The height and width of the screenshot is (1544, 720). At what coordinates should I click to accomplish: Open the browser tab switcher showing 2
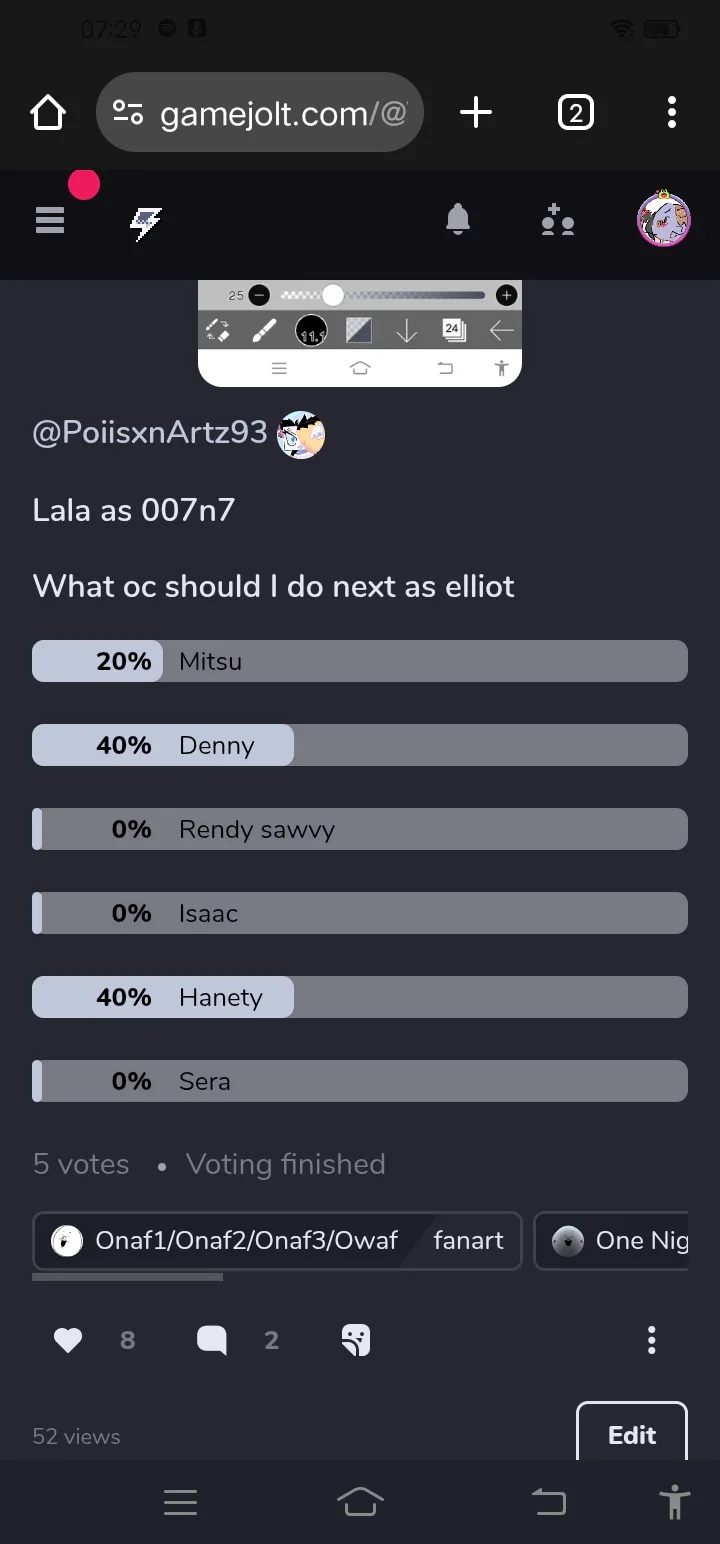pyautogui.click(x=575, y=112)
